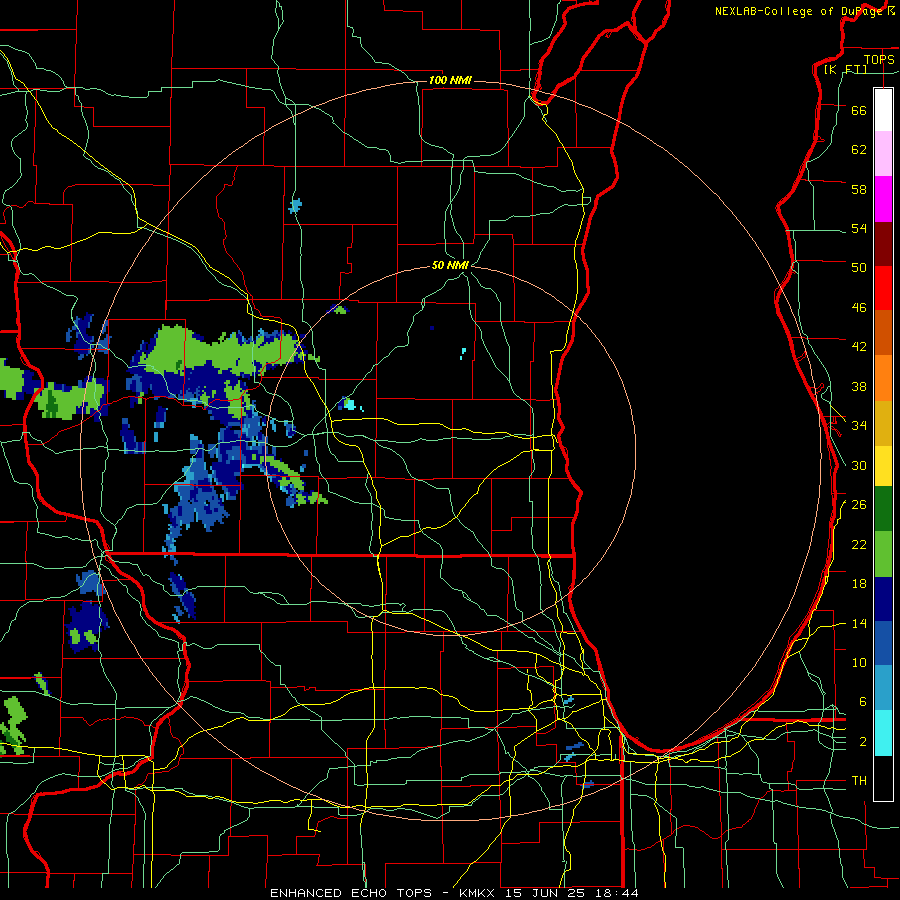Click the legend value "2"
Image resolution: width=900 pixels, height=900 pixels.
click(x=862, y=742)
